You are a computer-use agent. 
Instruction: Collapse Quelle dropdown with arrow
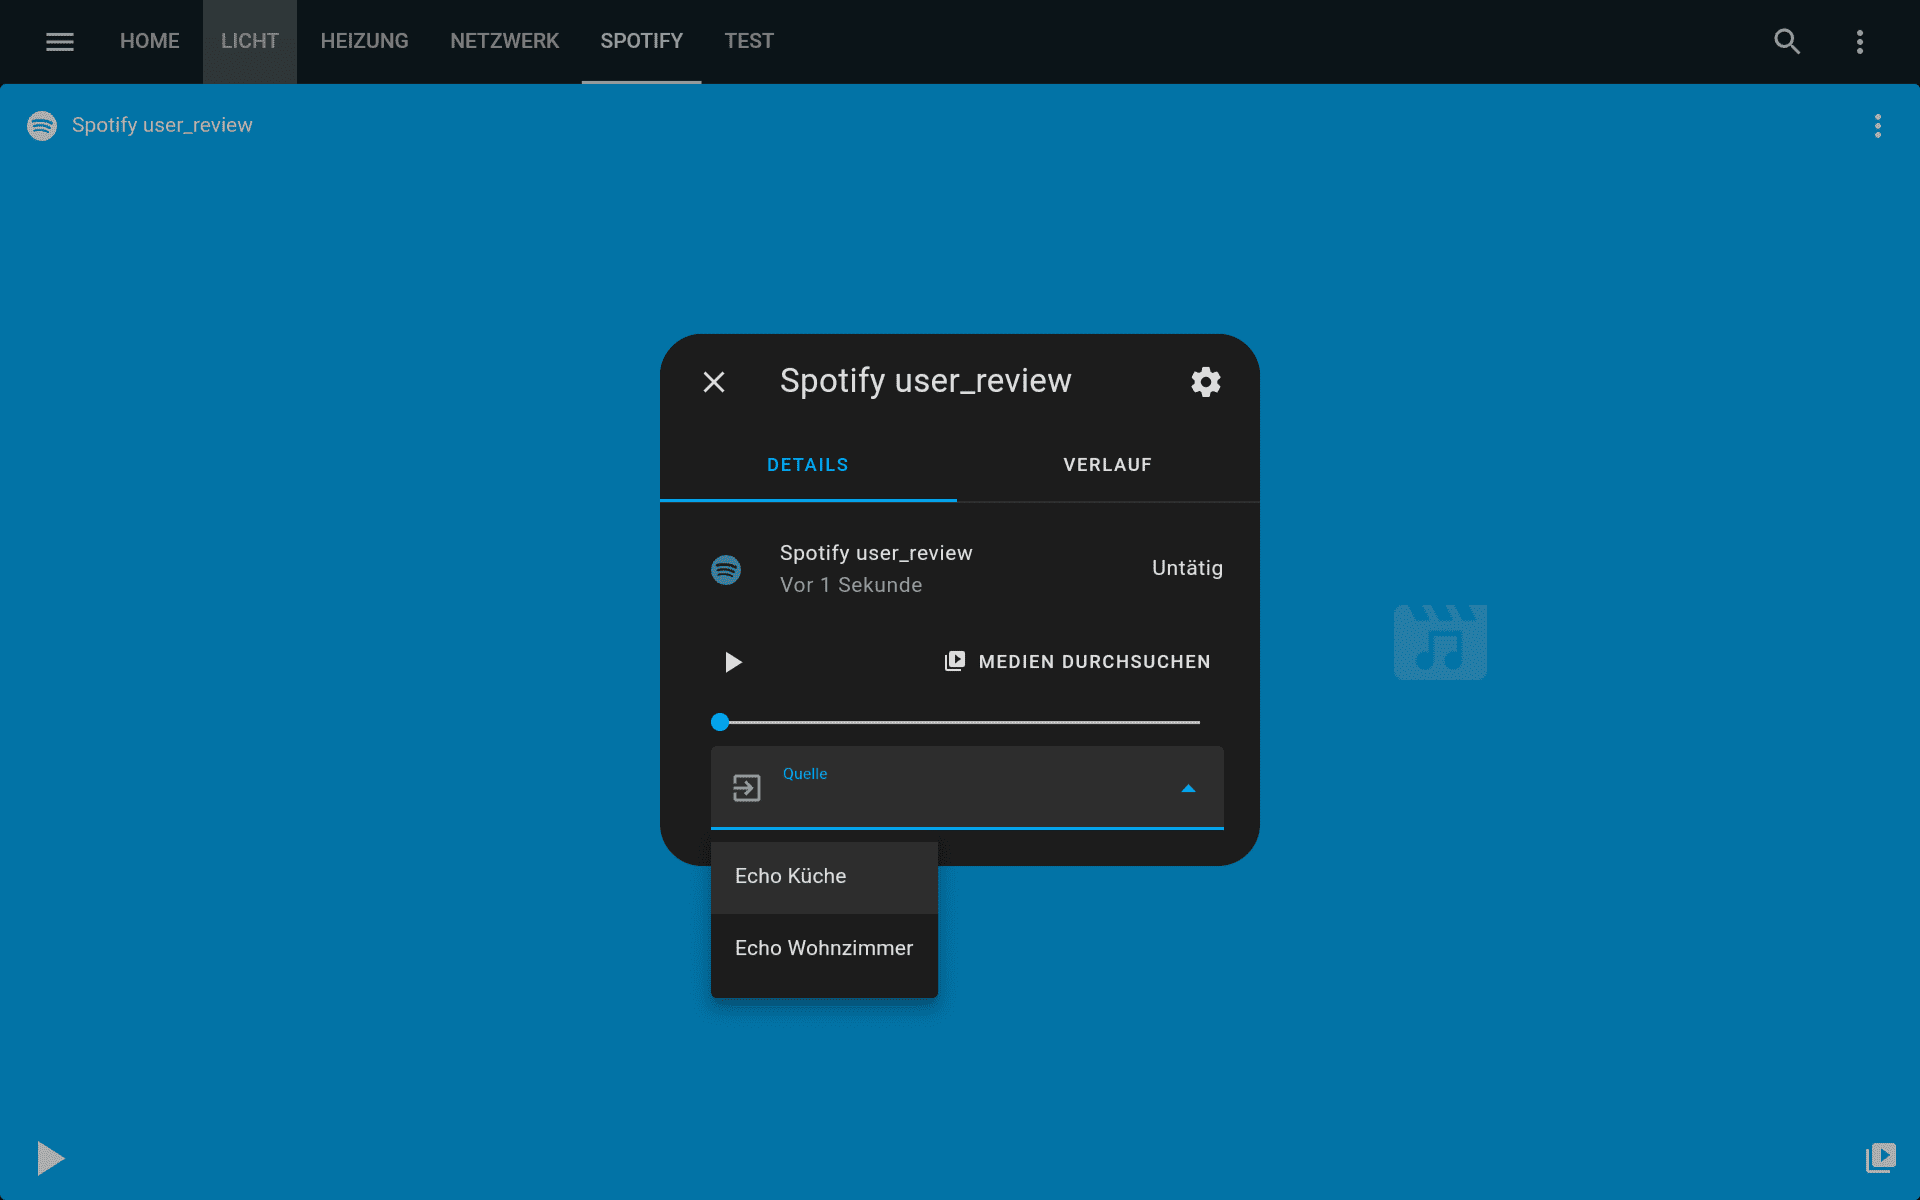click(x=1188, y=789)
